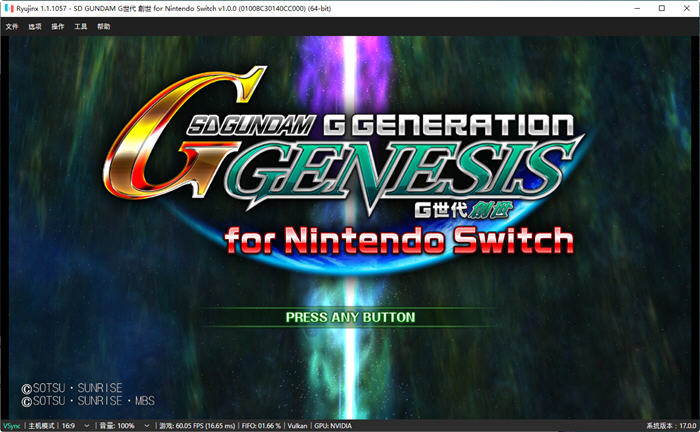
Task: Expand the aspect ratio dropdown arrow
Action: coord(87,426)
